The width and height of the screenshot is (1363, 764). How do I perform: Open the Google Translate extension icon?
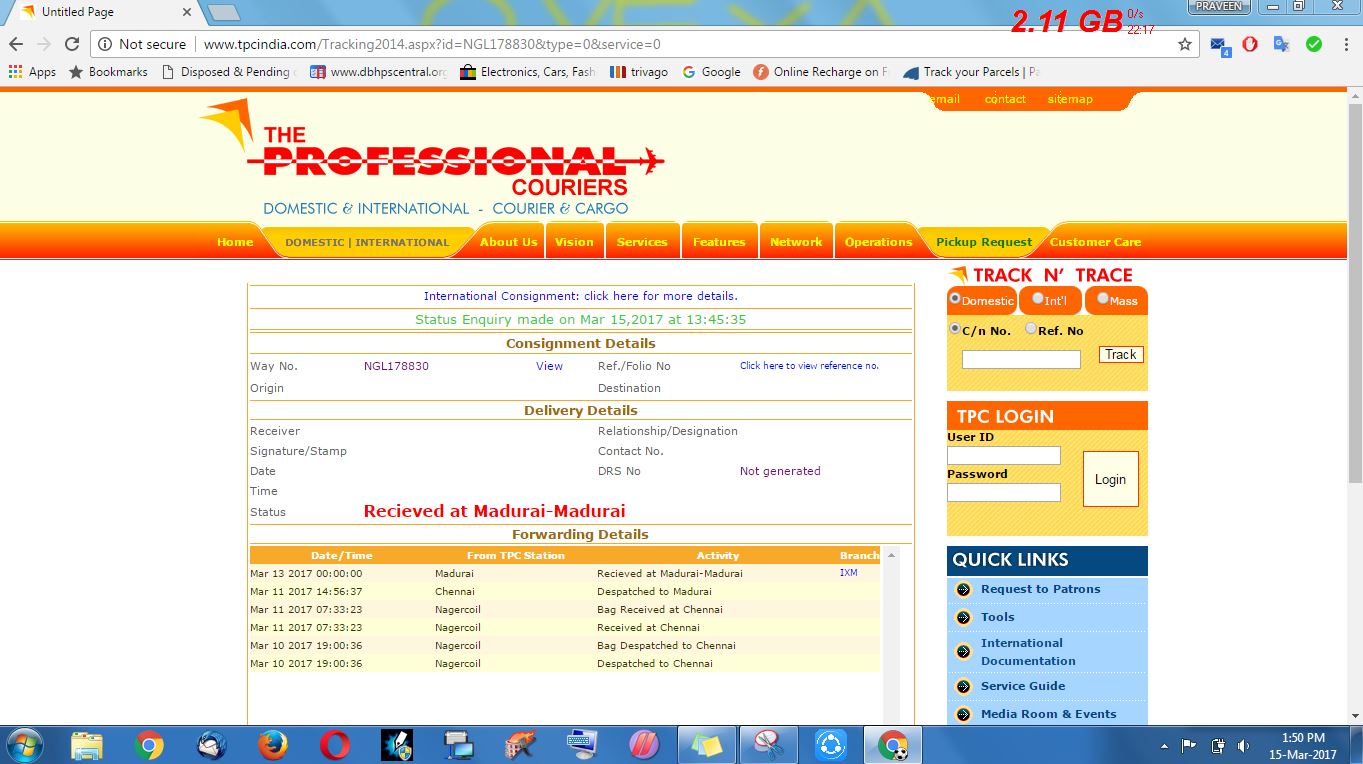1281,44
